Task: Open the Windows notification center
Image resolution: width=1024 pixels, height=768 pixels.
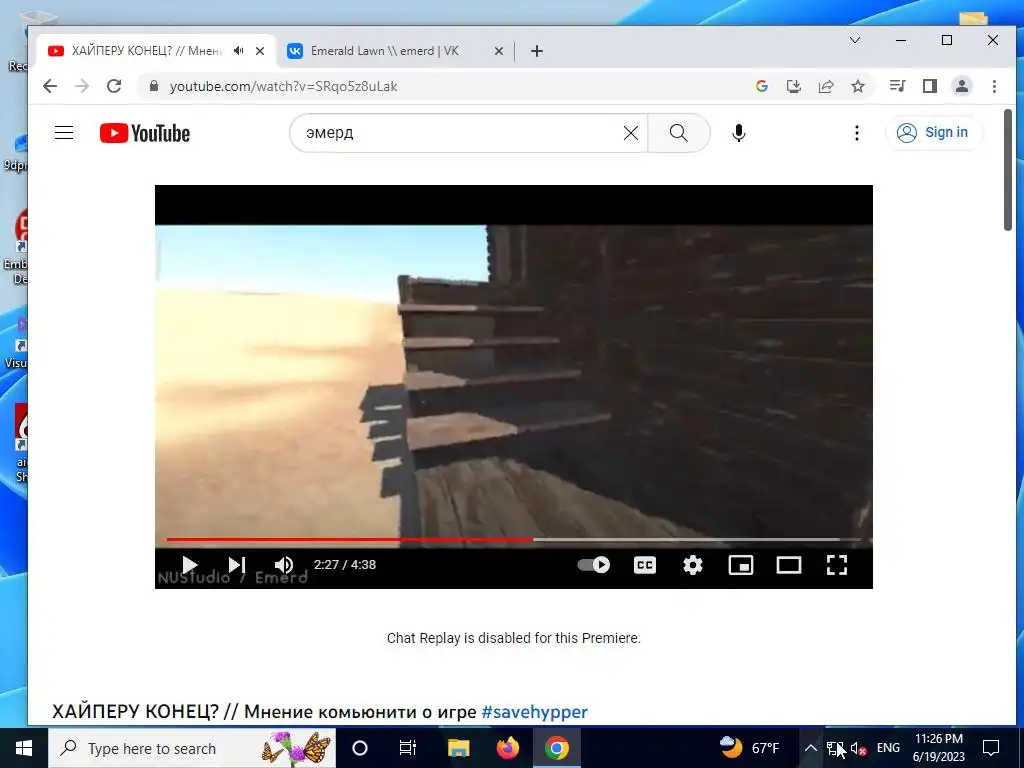Action: click(991, 748)
